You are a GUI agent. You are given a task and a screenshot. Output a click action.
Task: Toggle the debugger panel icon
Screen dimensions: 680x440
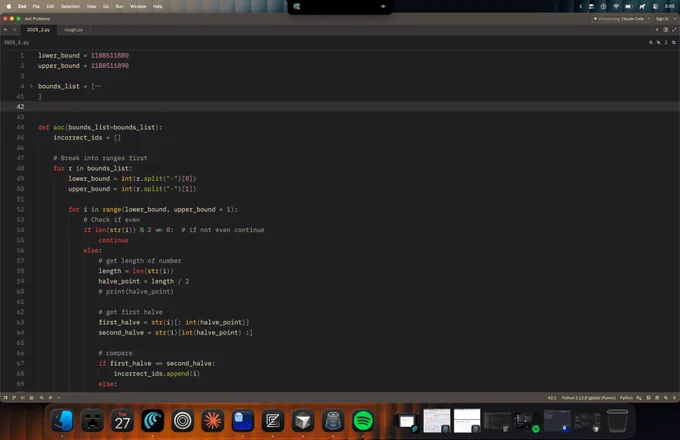(x=657, y=398)
